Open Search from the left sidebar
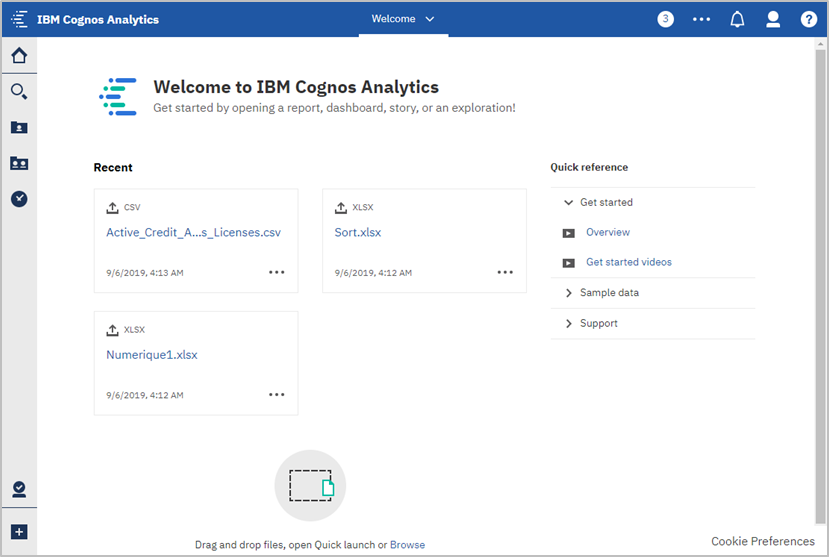829x557 pixels. click(18, 92)
